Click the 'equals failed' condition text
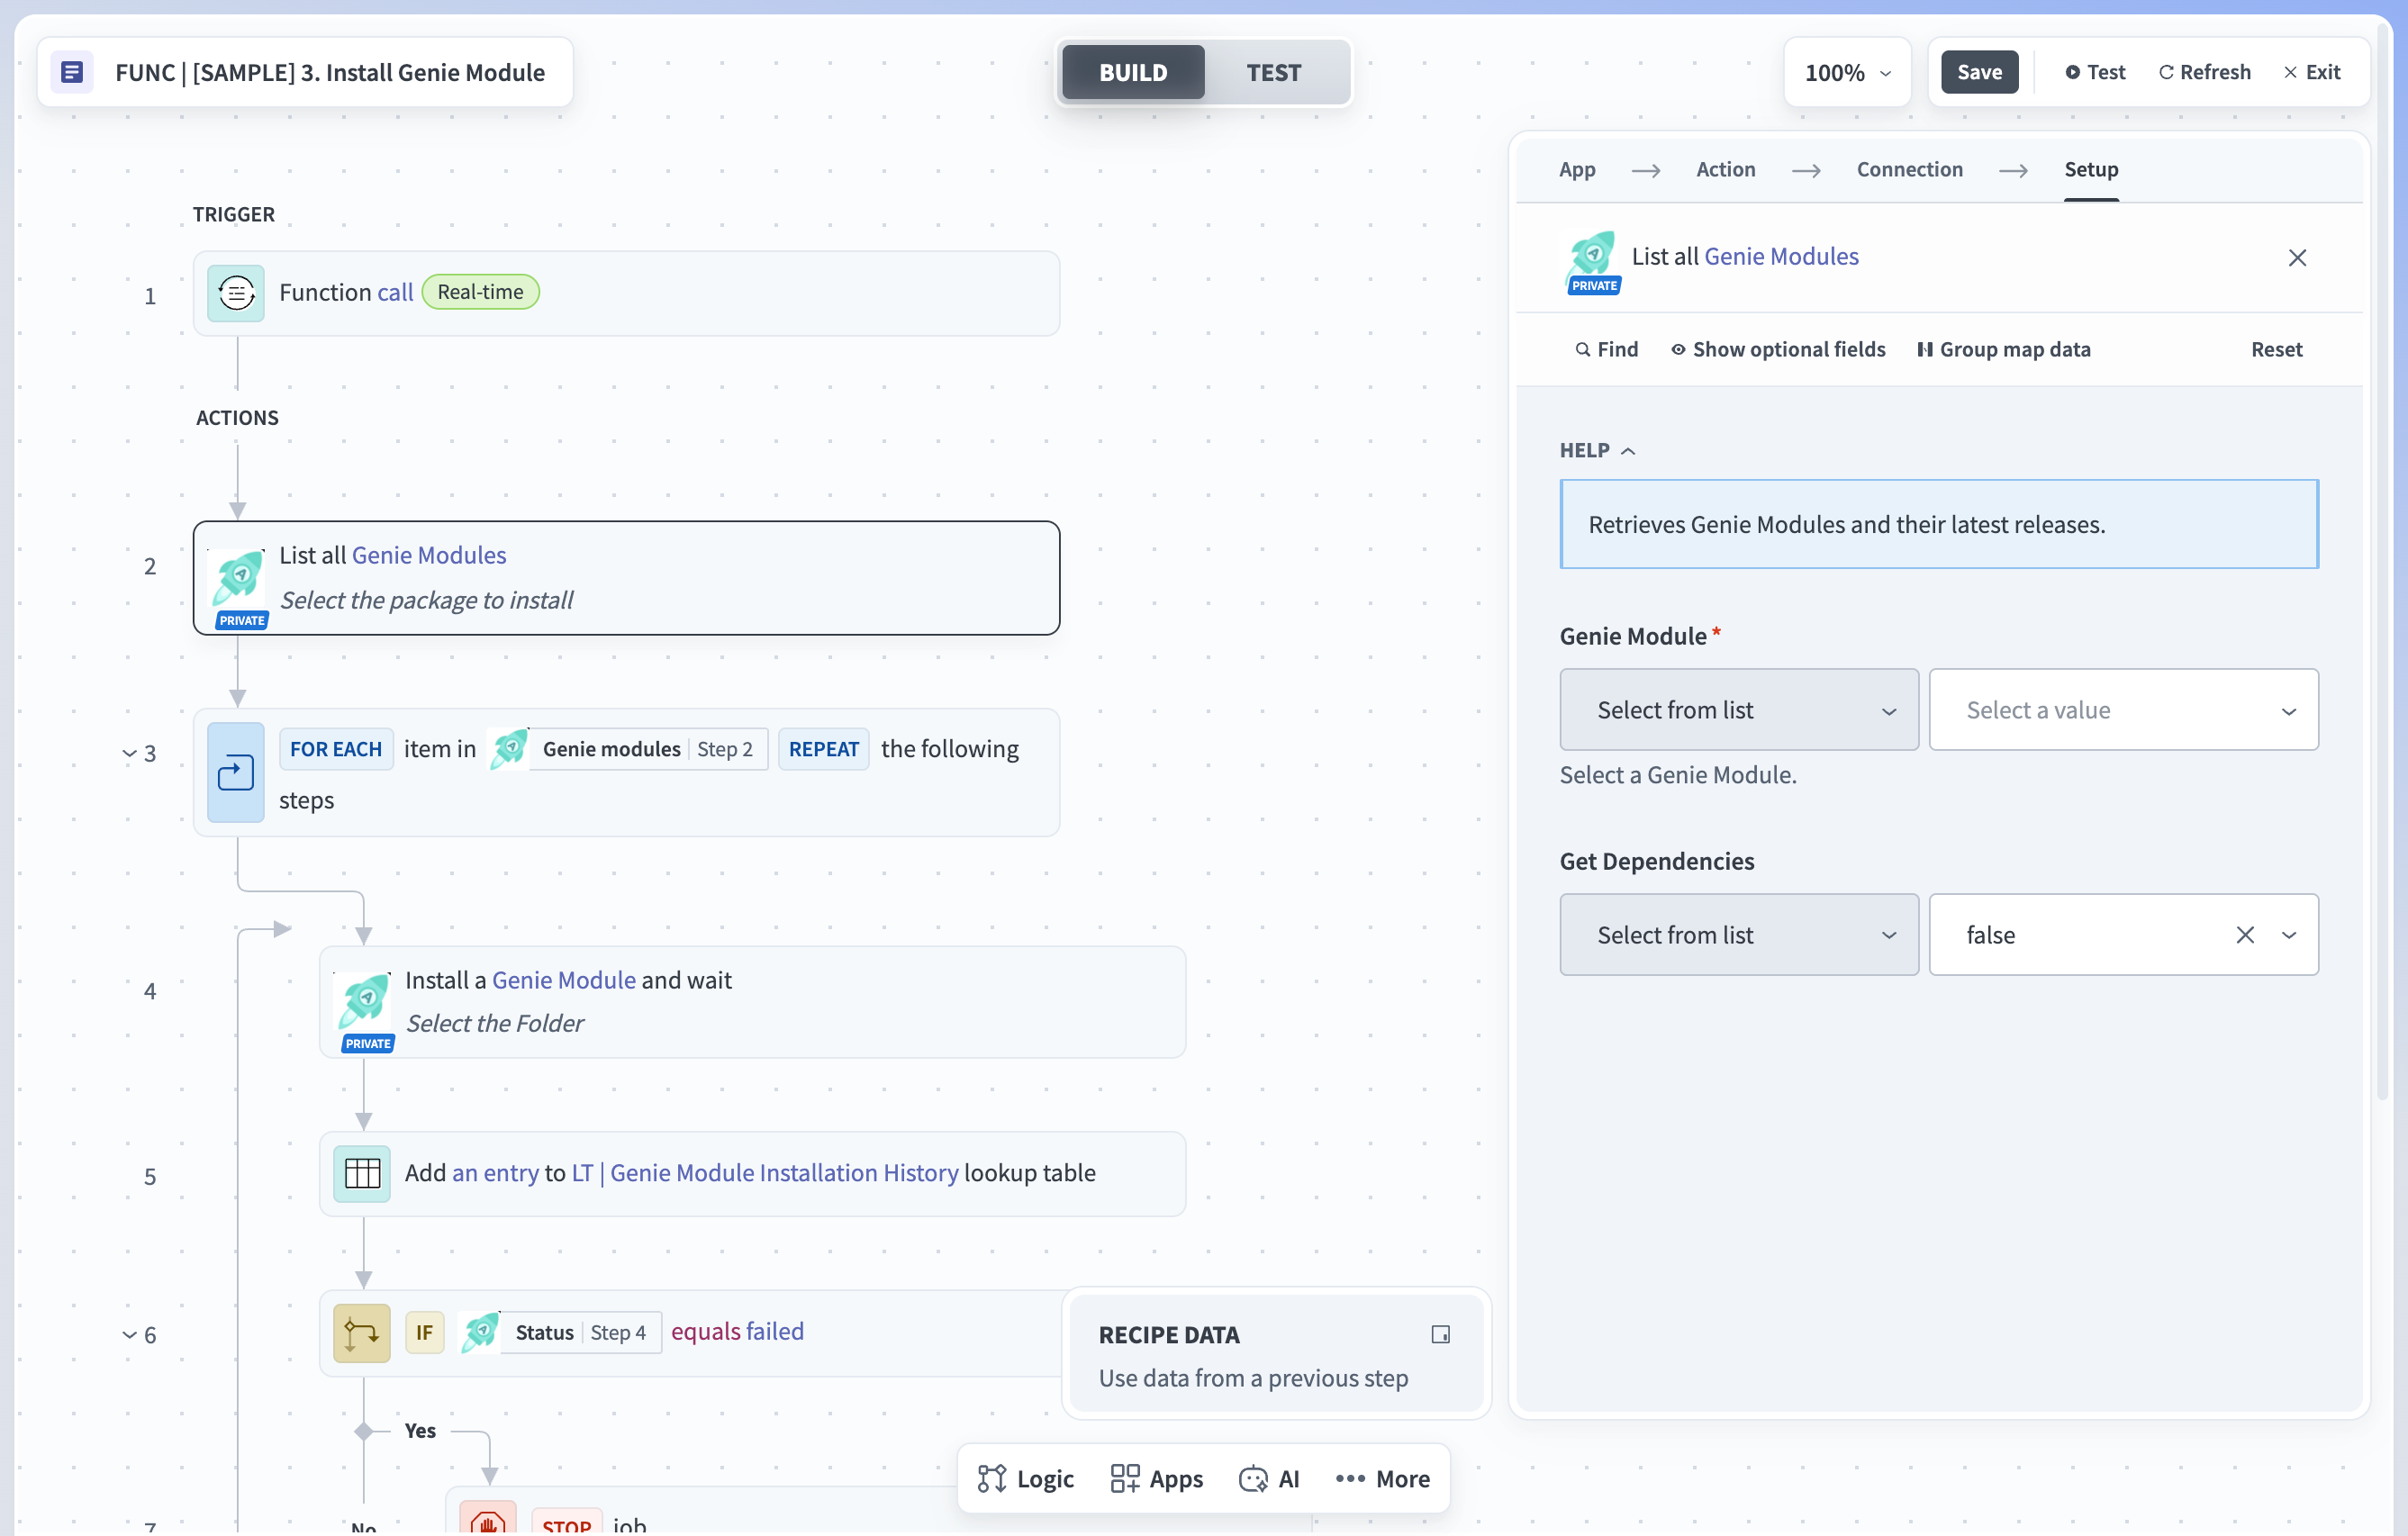This screenshot has height=1536, width=2408. [x=737, y=1331]
